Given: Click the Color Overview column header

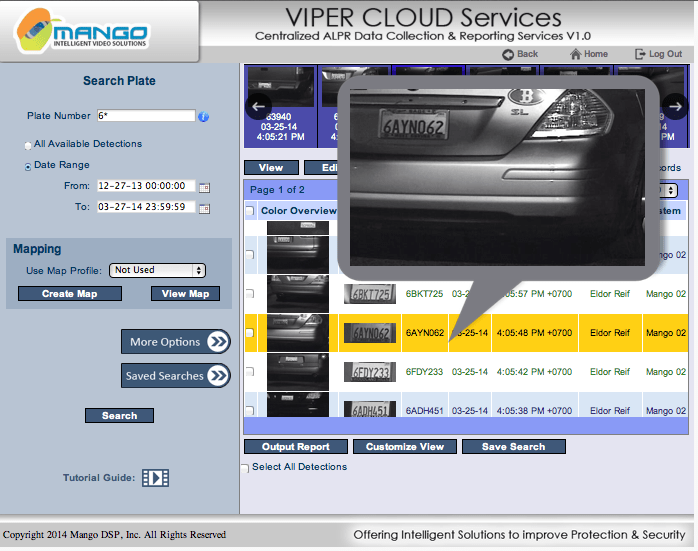Looking at the screenshot, I should point(298,211).
